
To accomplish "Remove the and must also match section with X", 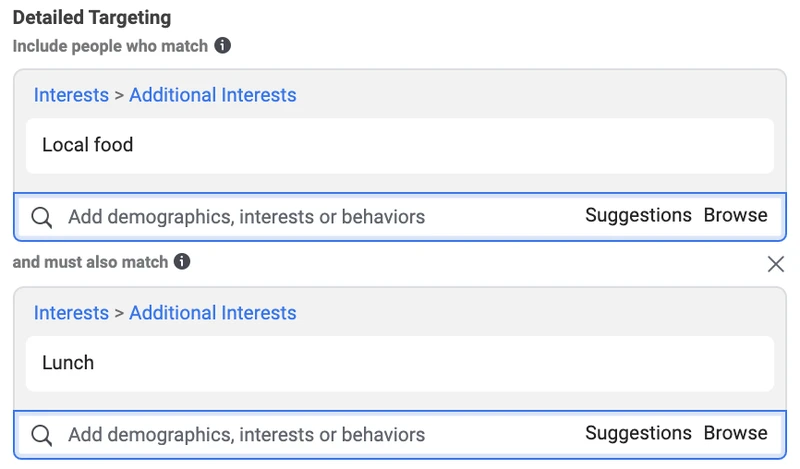I will [x=776, y=264].
